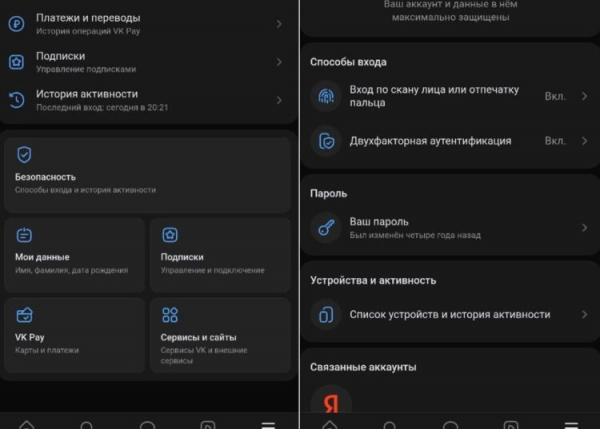Image resolution: width=600 pixels, height=429 pixels.
Task: Open the Подписки card titled Управление и подключение
Action: click(x=220, y=255)
